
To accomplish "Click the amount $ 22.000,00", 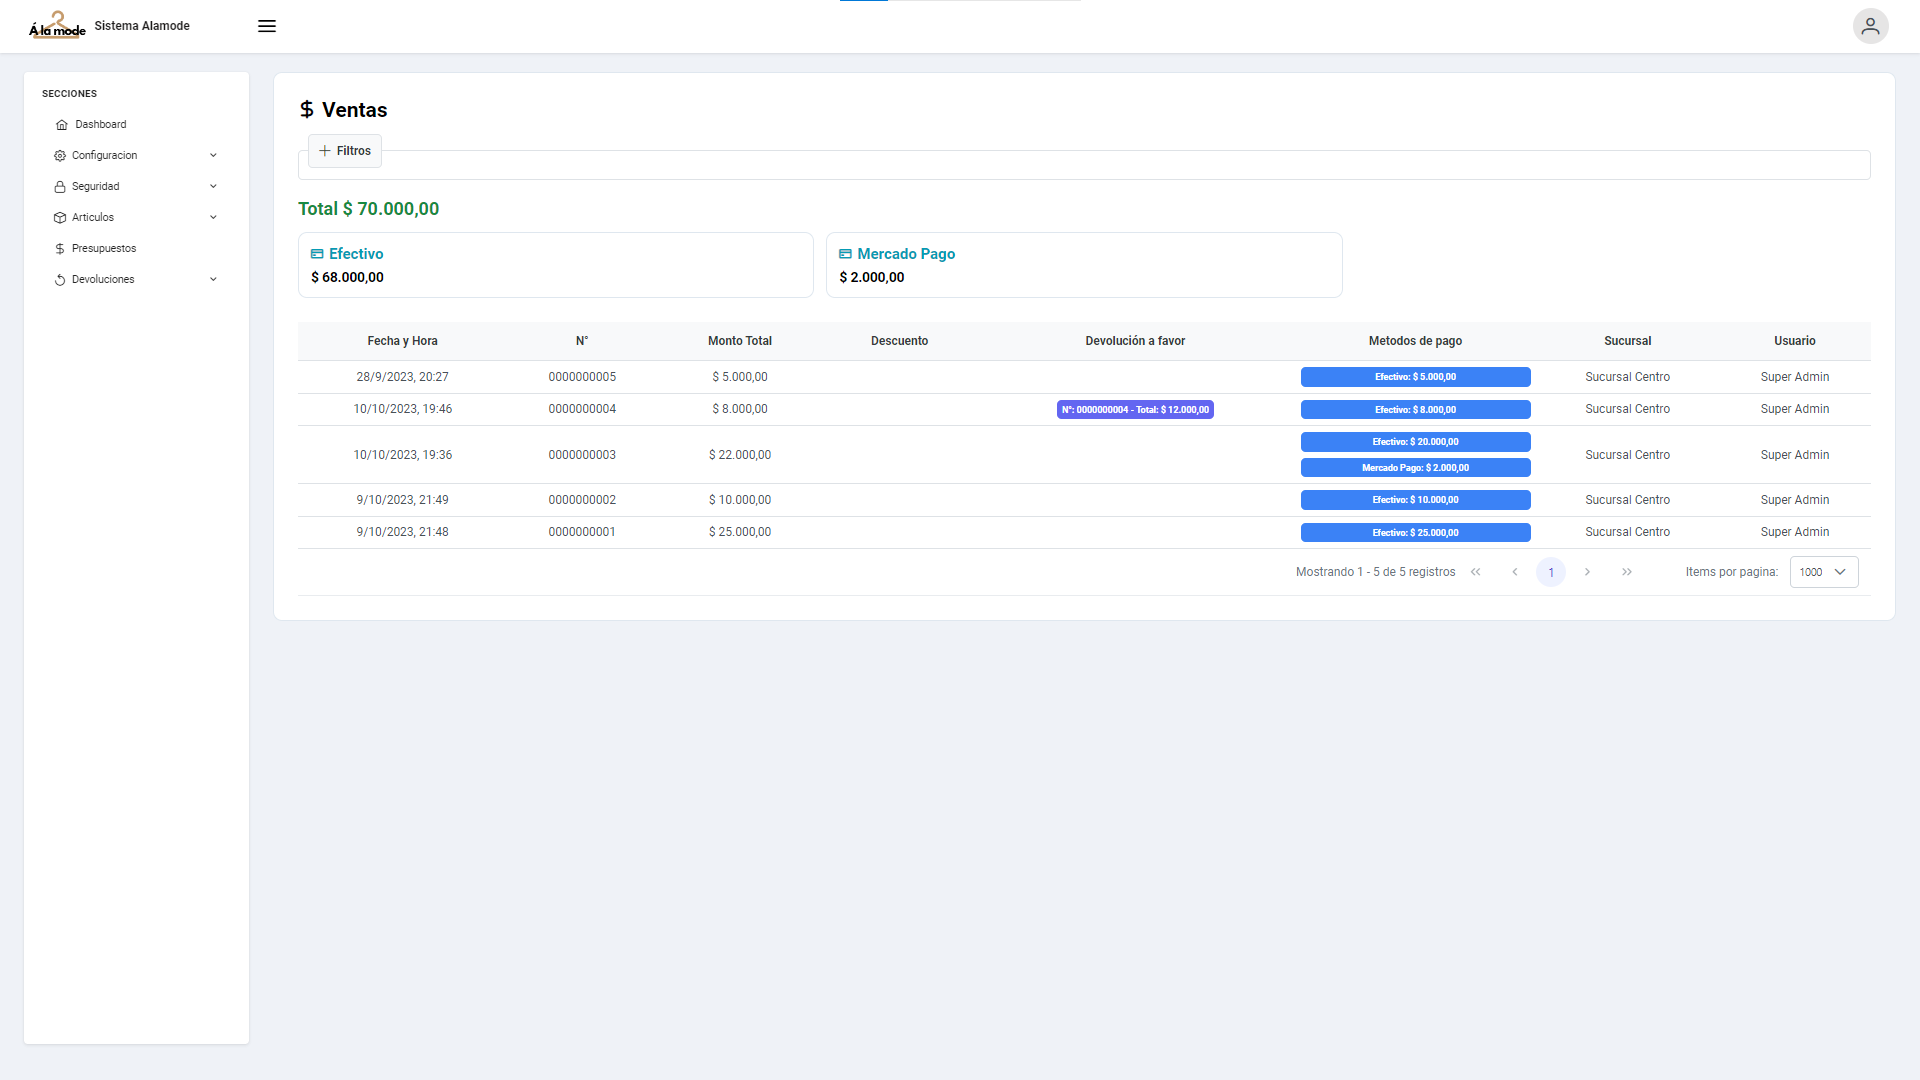I will (x=740, y=455).
